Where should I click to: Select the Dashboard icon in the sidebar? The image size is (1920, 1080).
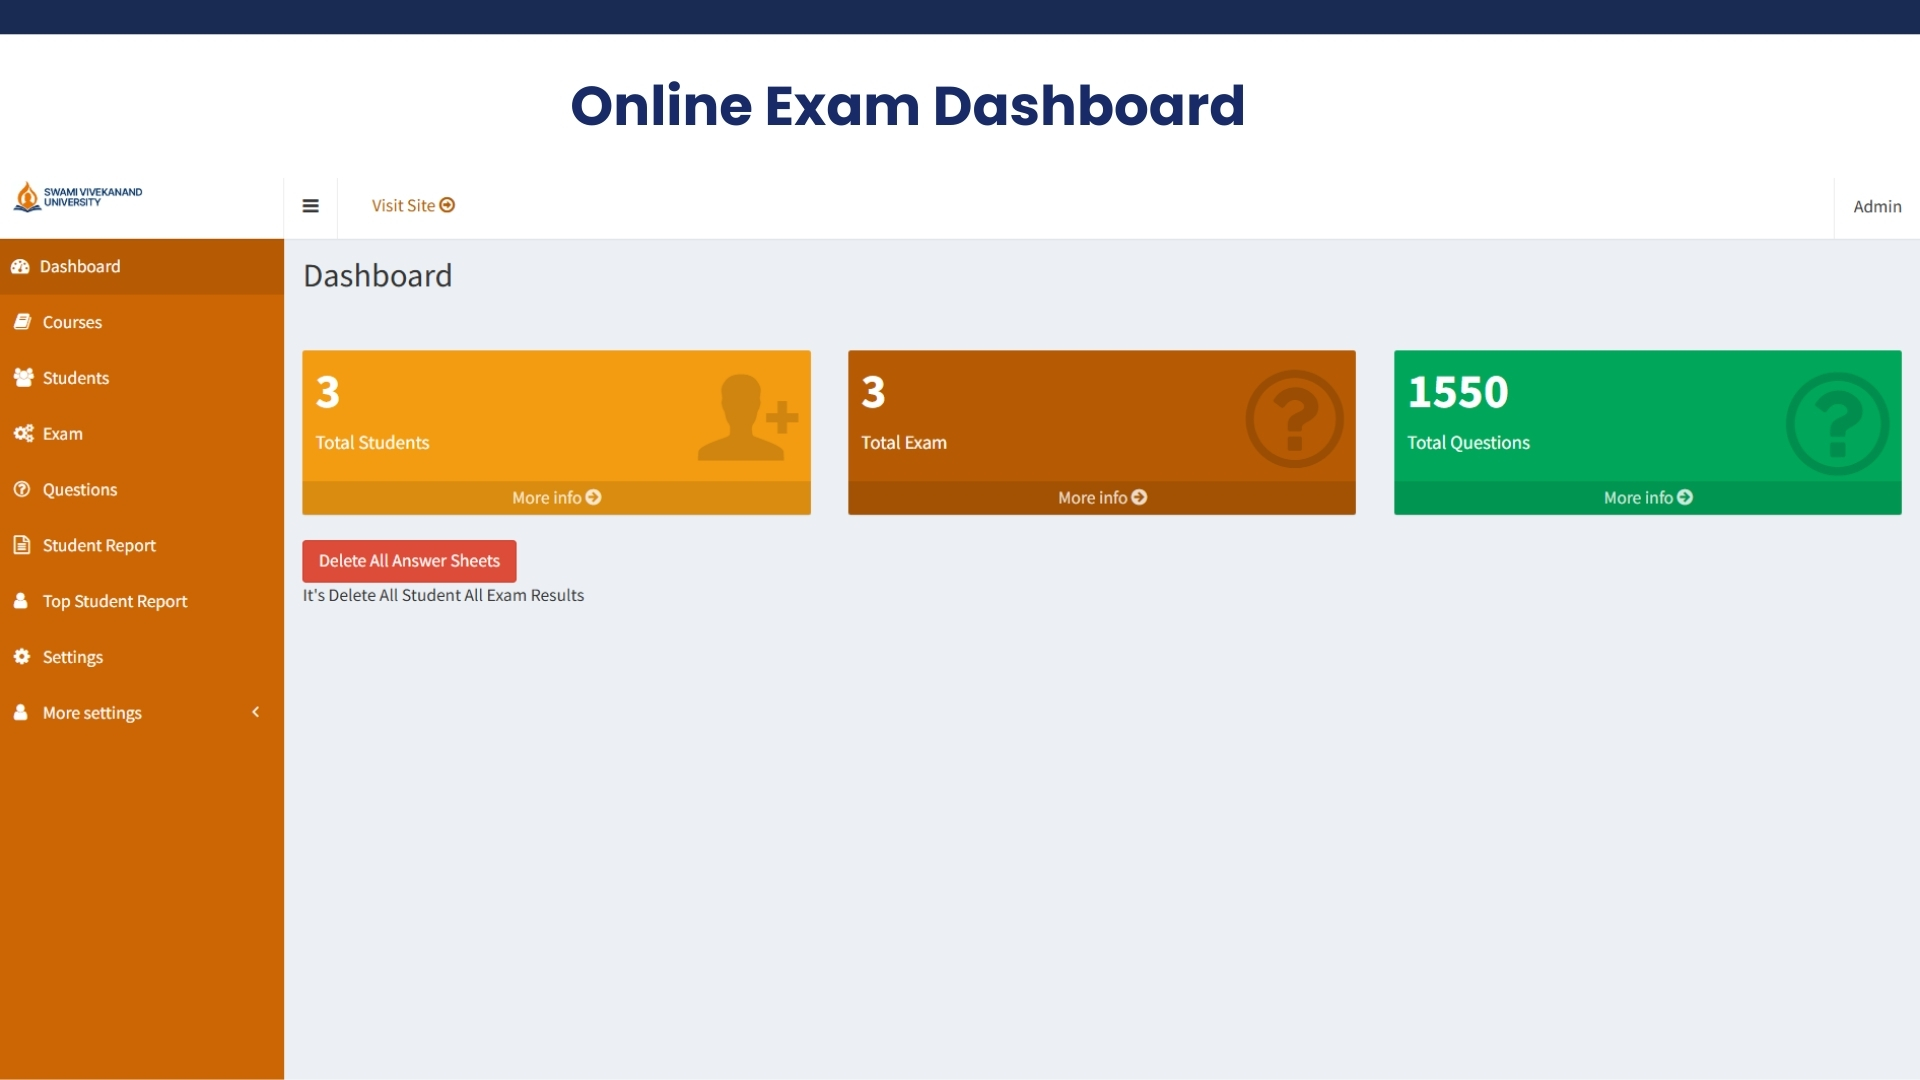pos(21,266)
